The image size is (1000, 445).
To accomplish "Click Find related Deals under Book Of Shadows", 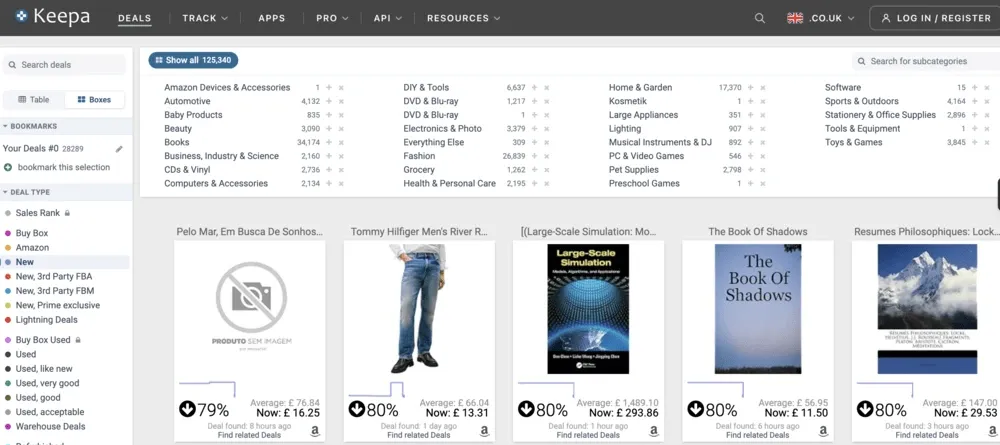I will point(757,435).
